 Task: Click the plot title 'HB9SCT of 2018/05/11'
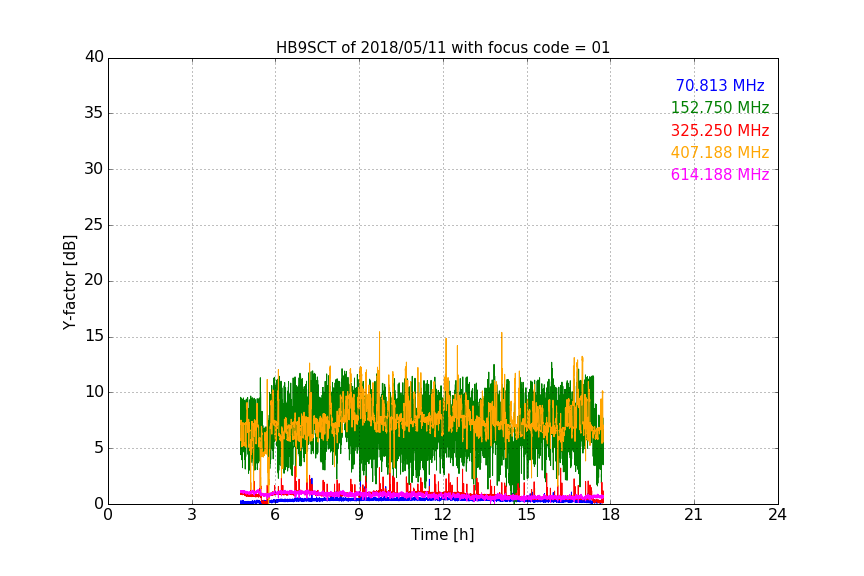[x=442, y=48]
